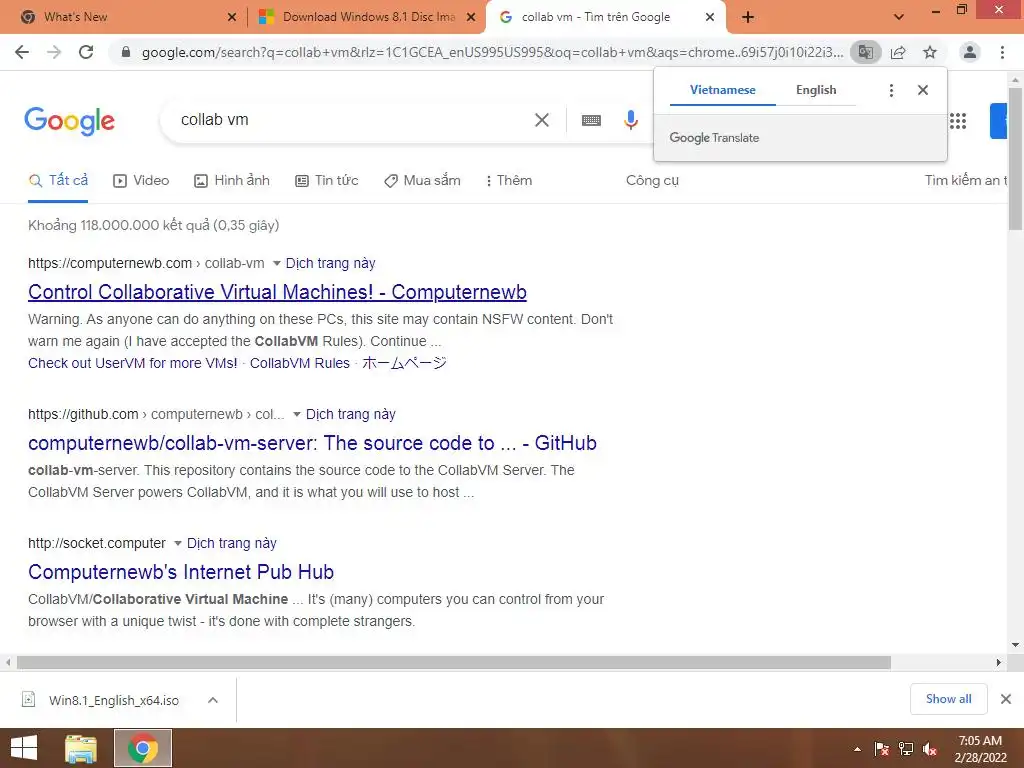1024x768 pixels.
Task: Click the Google logo
Action: coord(69,121)
